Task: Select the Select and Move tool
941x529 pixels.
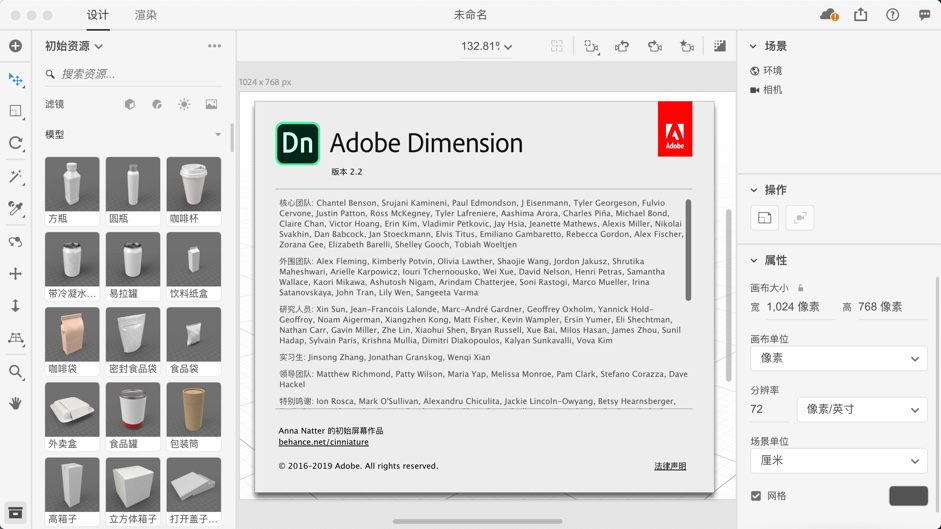Action: tap(16, 79)
